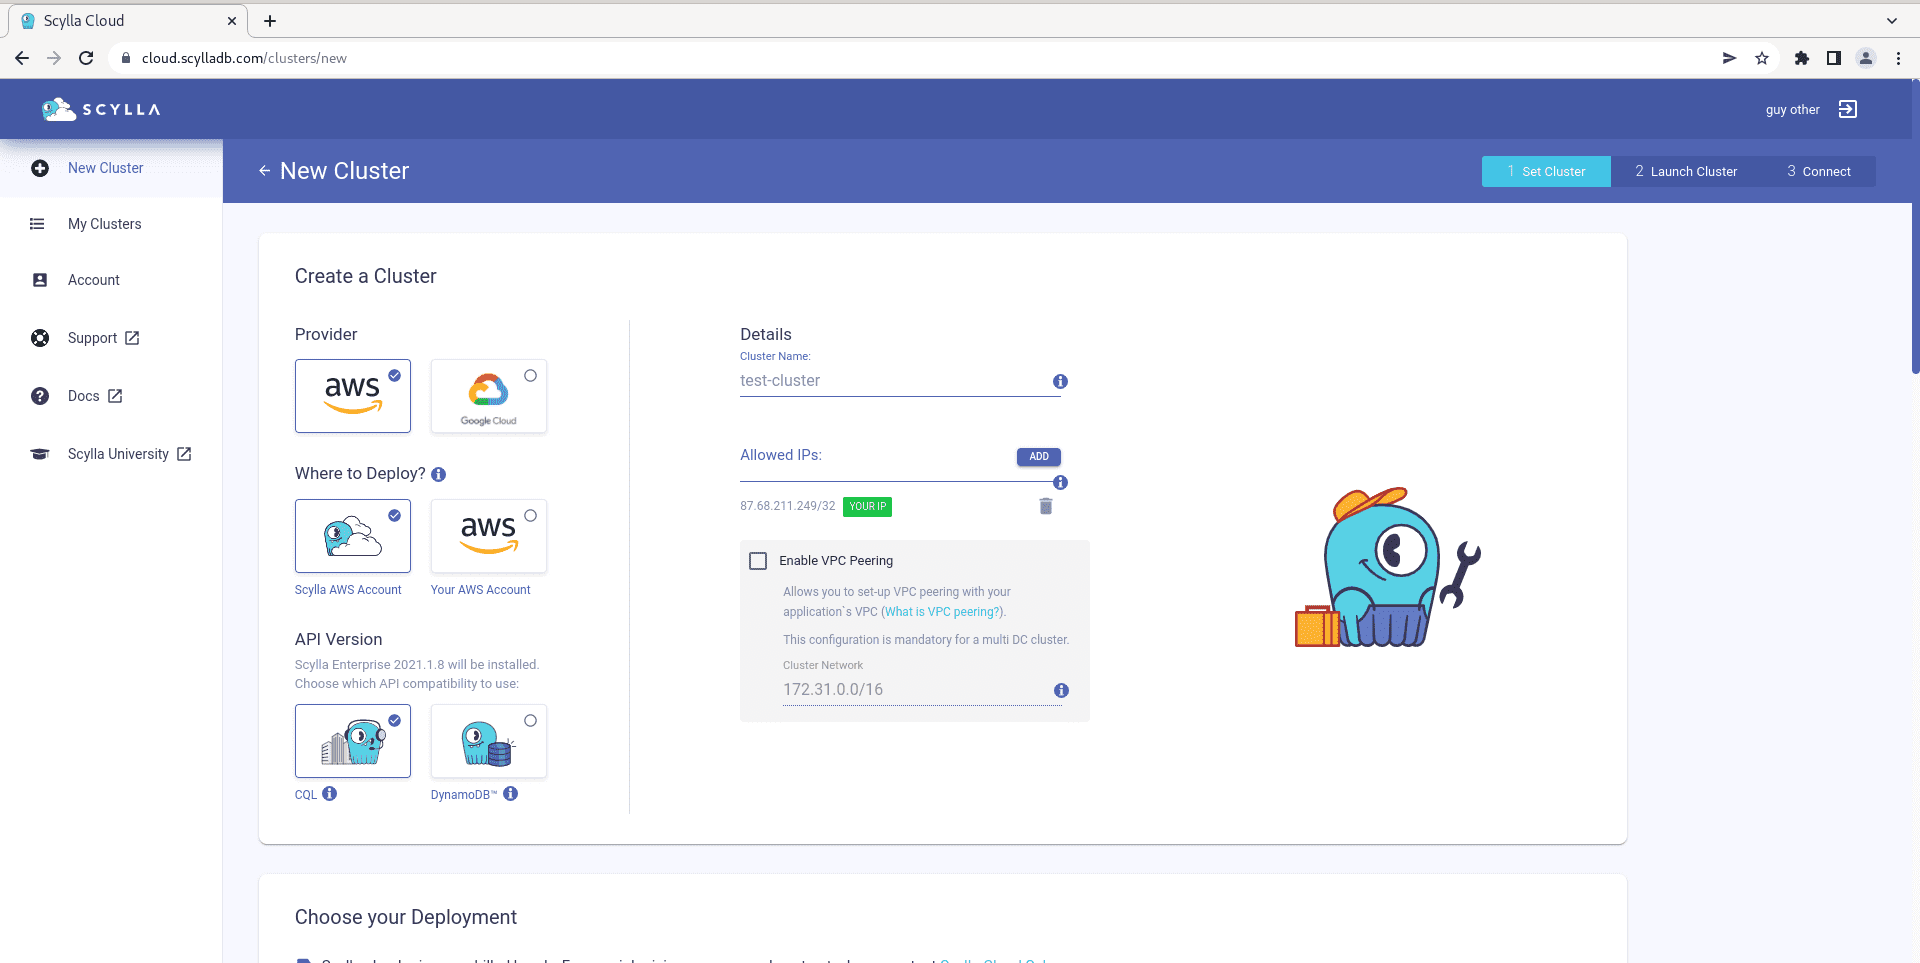Click the Cluster Name input field
Screen dimensions: 1920x963
point(893,381)
